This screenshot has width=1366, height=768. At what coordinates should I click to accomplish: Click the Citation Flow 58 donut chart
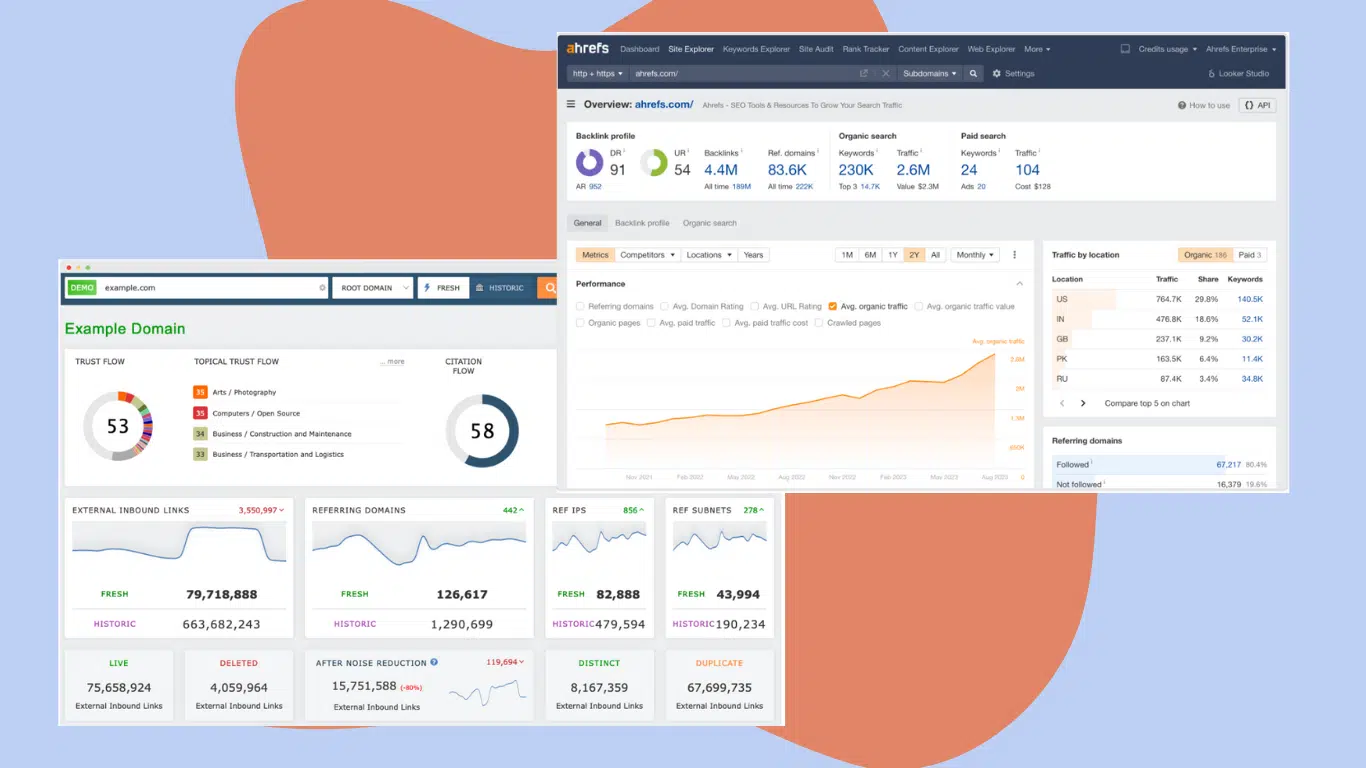point(482,431)
